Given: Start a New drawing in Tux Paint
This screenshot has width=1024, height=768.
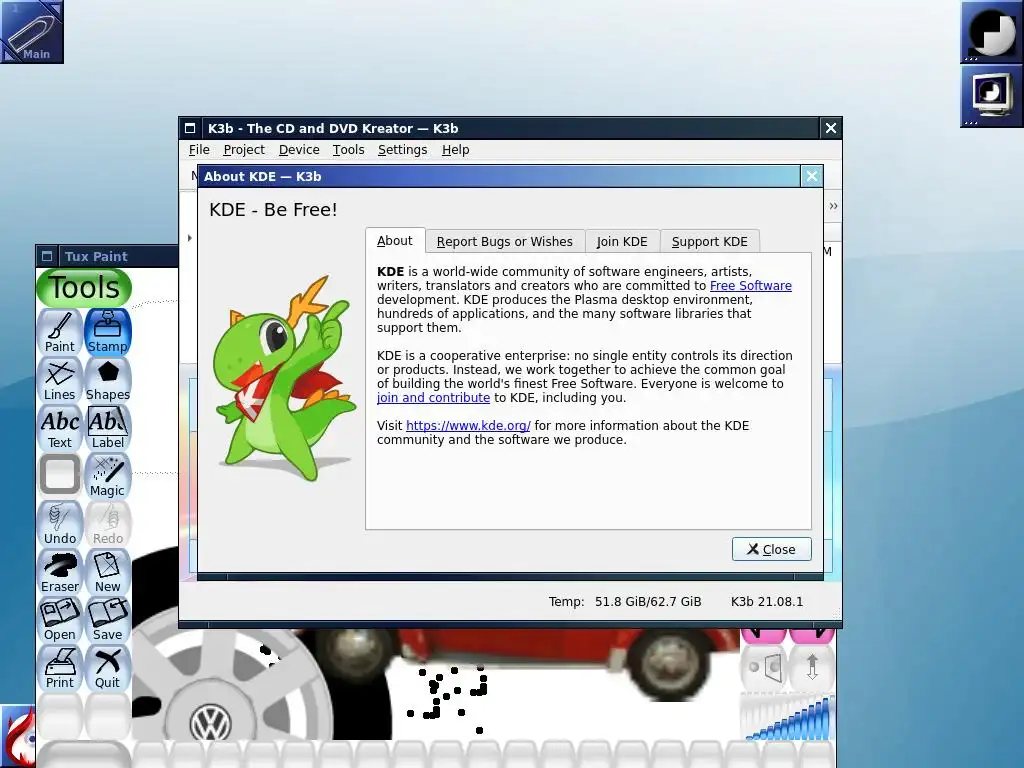Looking at the screenshot, I should 108,572.
